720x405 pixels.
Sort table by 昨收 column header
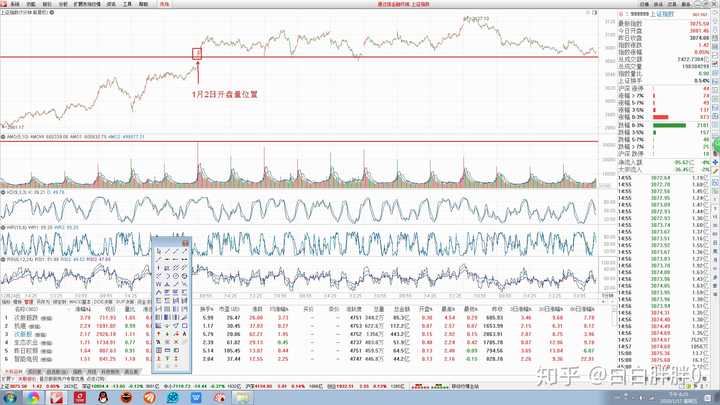[497, 309]
